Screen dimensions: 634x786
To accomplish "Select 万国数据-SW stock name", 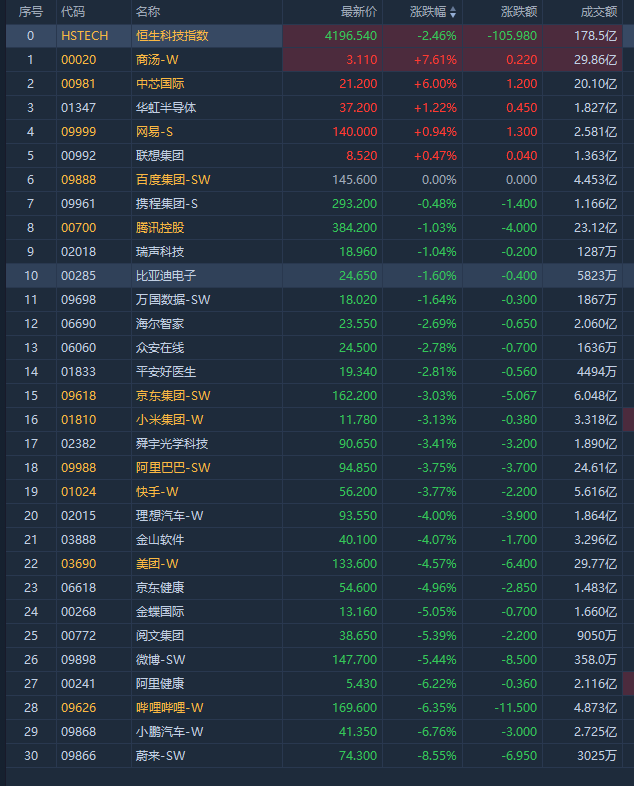I will tap(173, 300).
